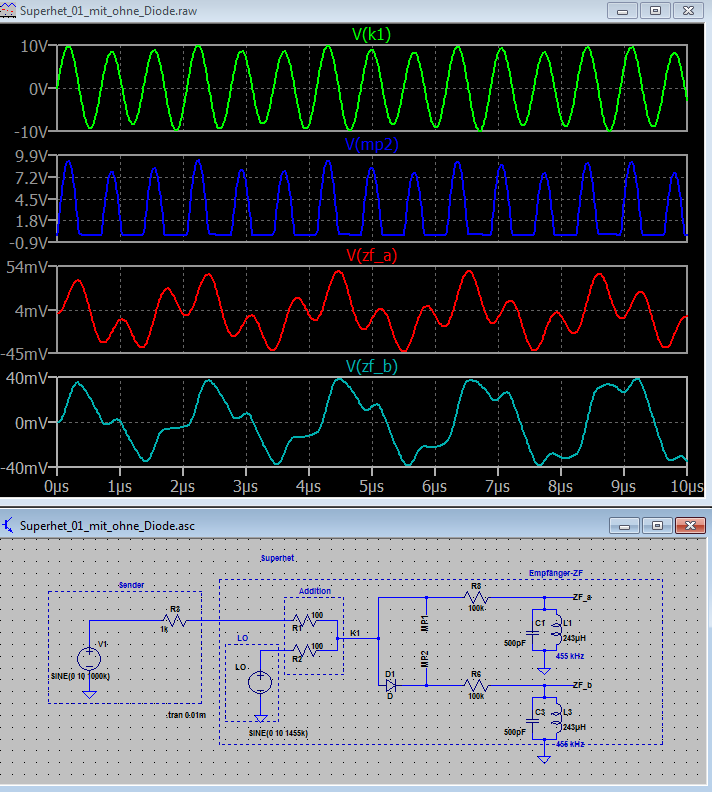Select the V1 voltage source symbol
The height and width of the screenshot is (792, 712).
89,657
